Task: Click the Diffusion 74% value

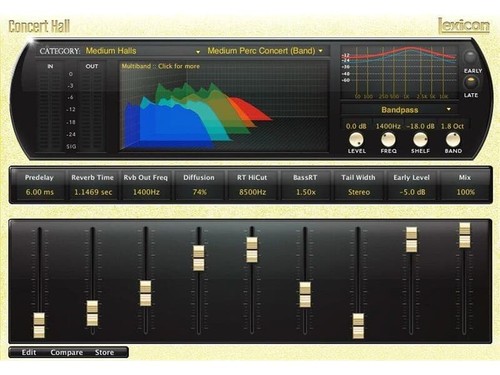Action: click(199, 192)
